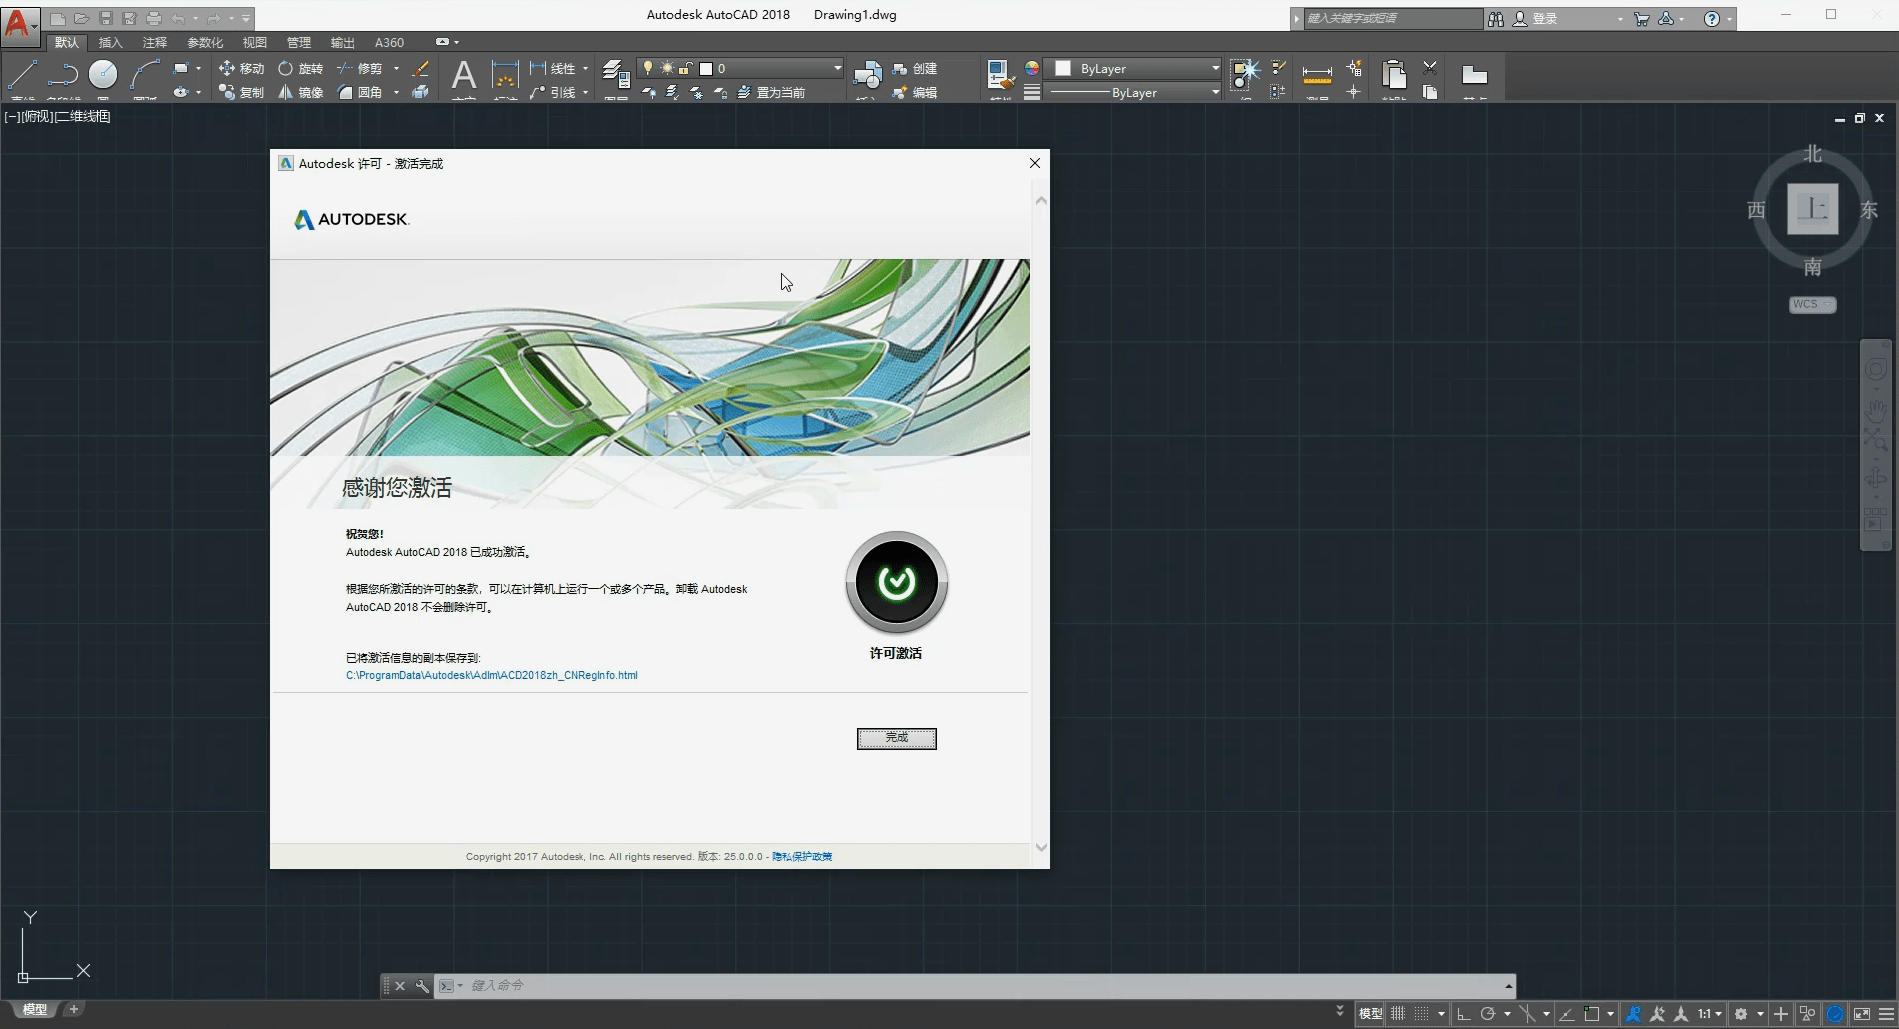Toggle grid display in status bar
Screen dimensions: 1899x1029
coord(1398,1013)
